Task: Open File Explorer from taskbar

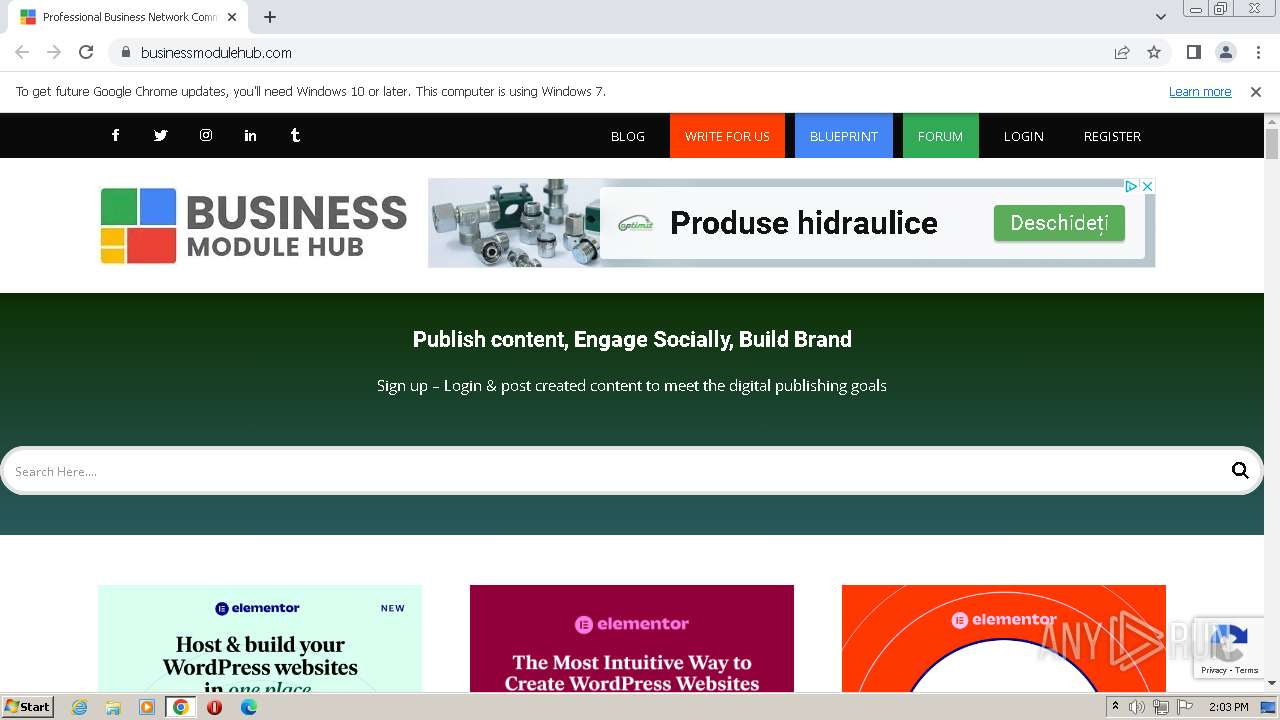Action: pos(113,707)
